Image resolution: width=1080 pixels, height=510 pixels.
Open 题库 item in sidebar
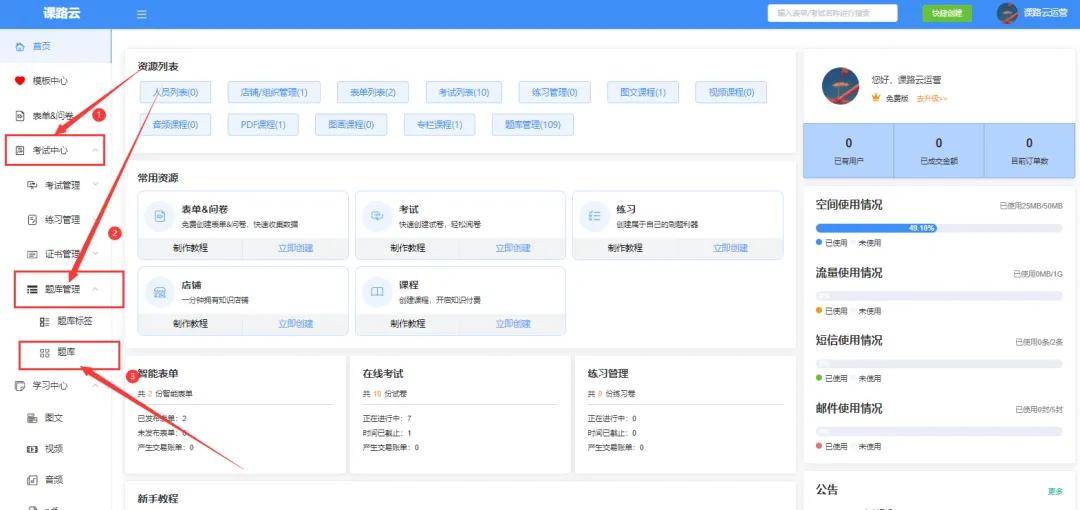[66, 353]
